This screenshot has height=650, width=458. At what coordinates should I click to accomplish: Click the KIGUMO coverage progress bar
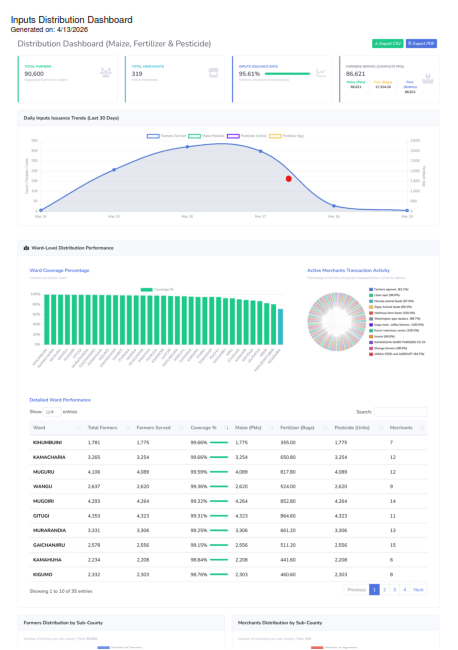pos(219,574)
